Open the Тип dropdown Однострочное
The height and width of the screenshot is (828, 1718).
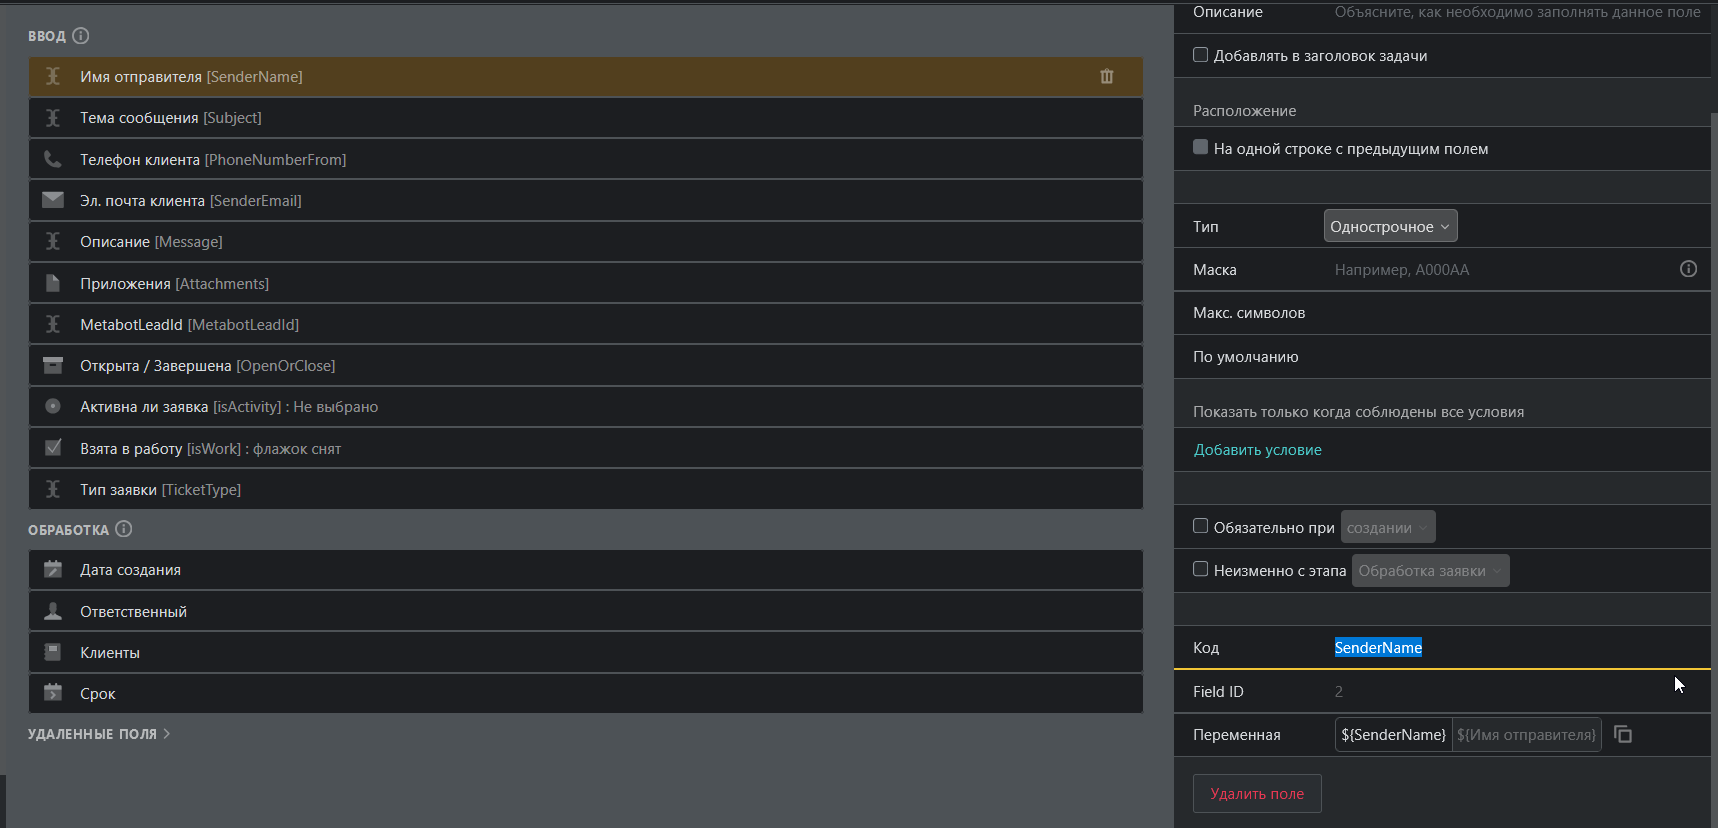coord(1390,226)
